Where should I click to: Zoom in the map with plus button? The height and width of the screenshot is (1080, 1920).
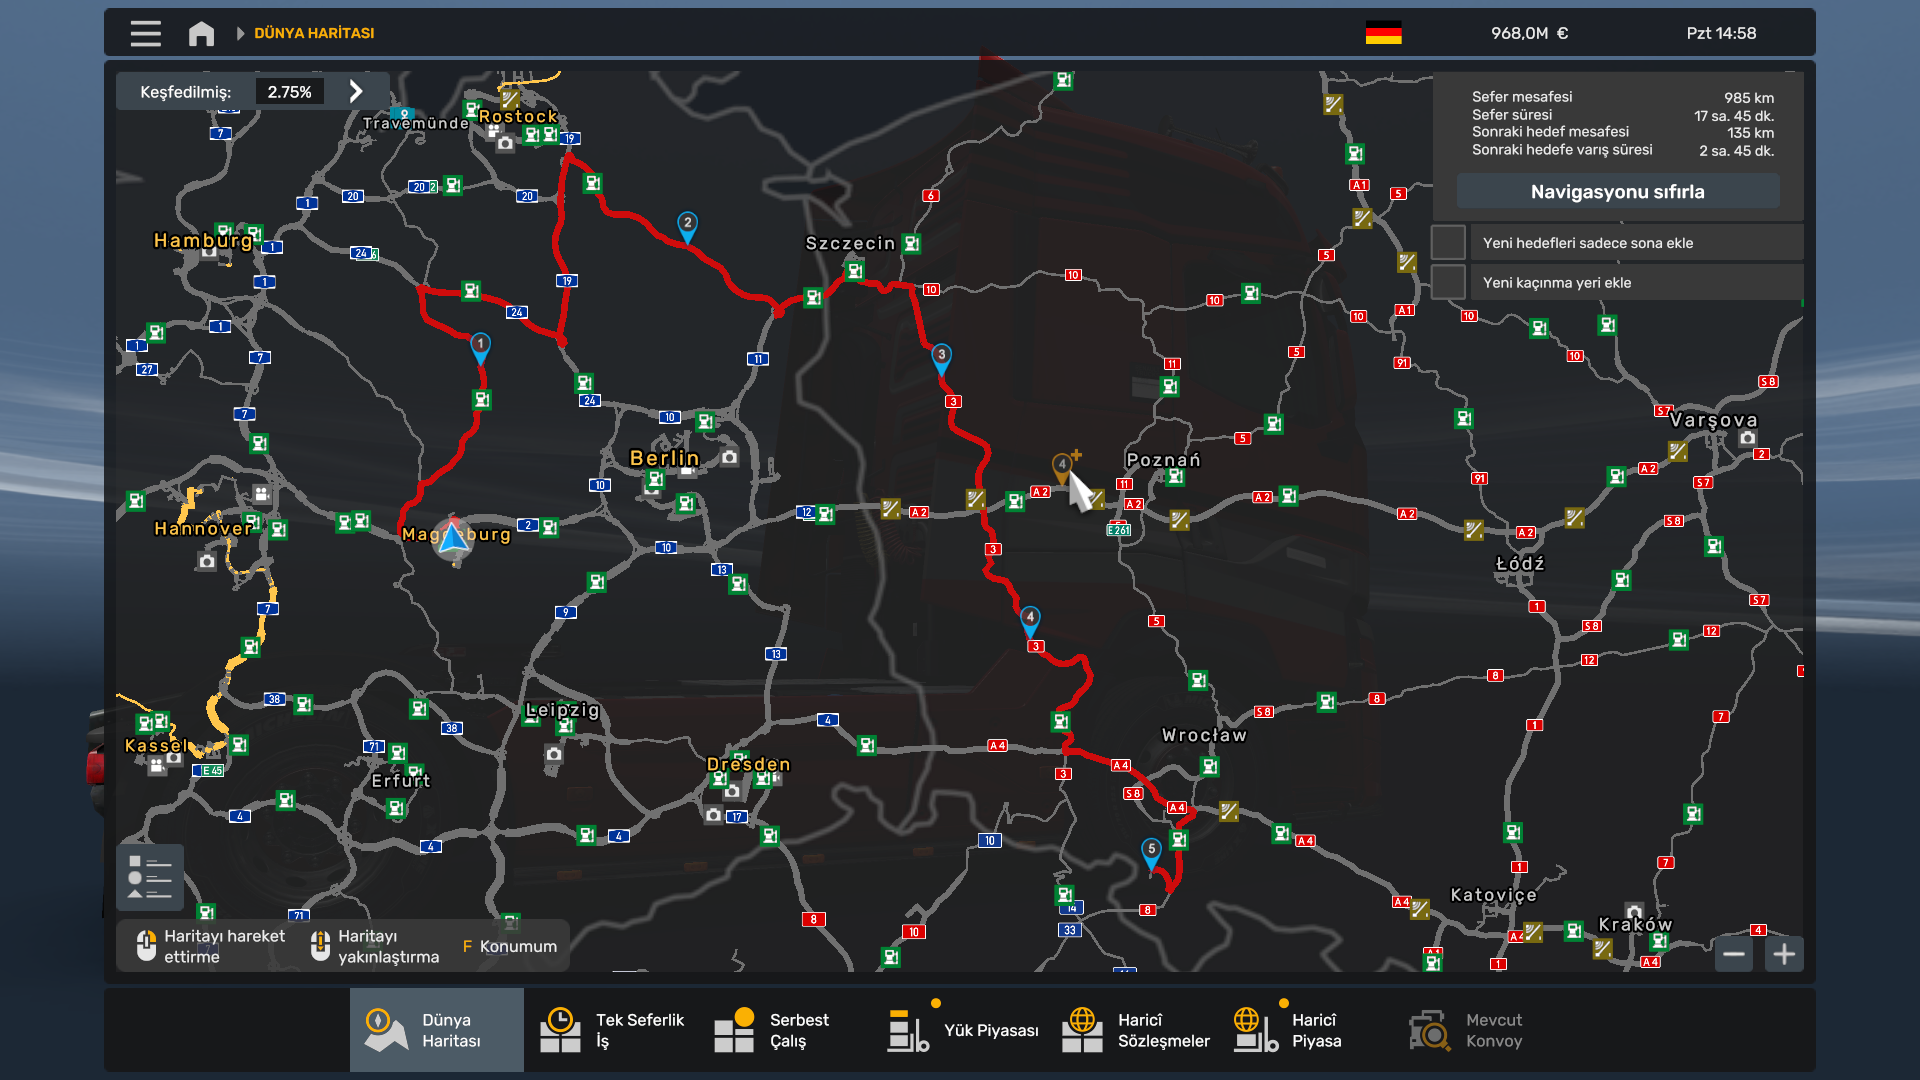click(x=1784, y=954)
